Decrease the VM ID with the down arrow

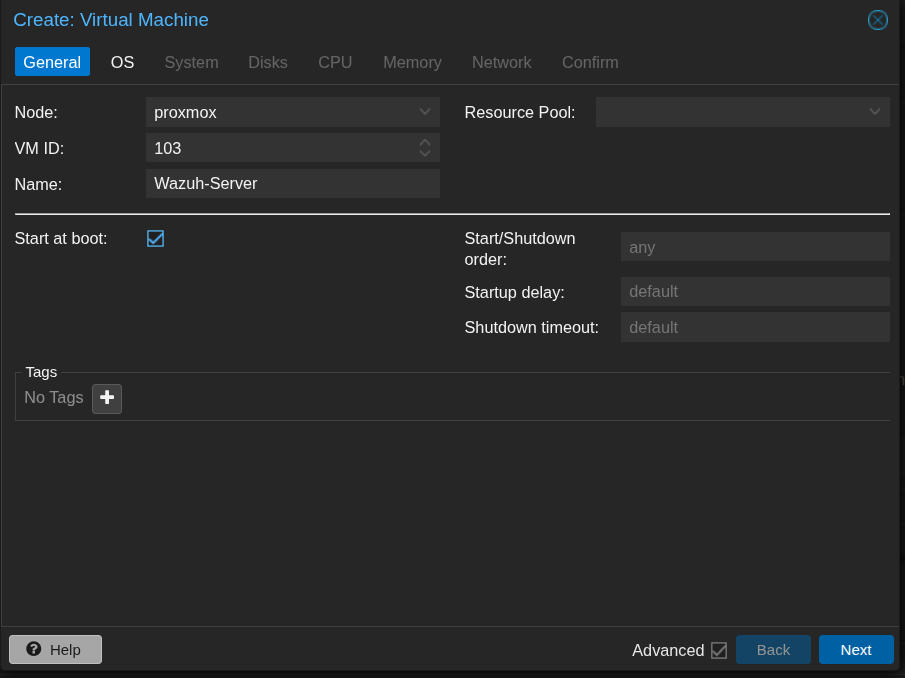425,154
